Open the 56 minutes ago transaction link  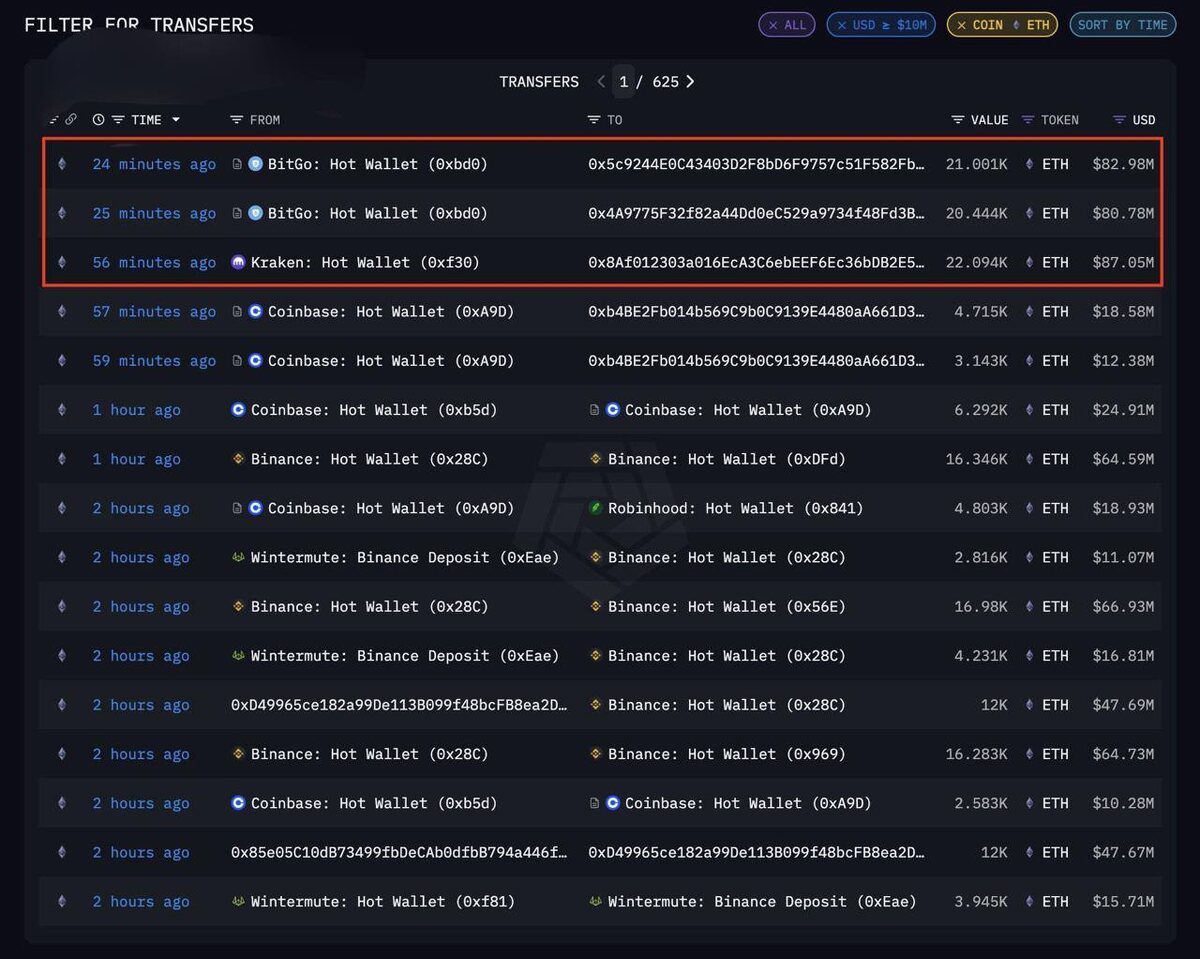pos(154,262)
